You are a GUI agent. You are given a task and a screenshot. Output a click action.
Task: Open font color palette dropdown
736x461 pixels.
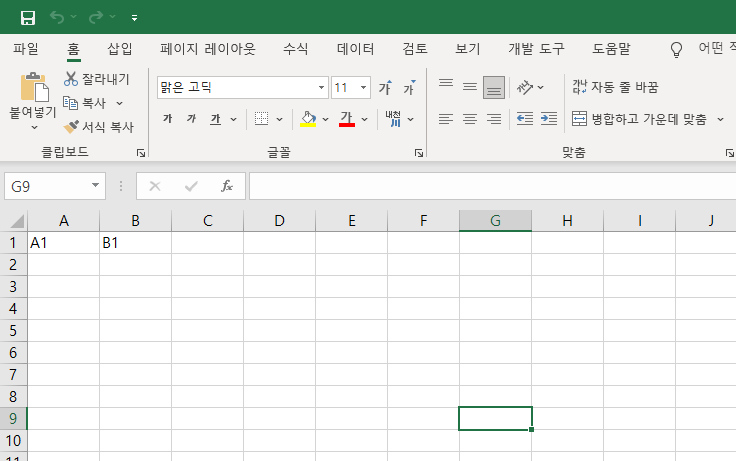coord(364,119)
